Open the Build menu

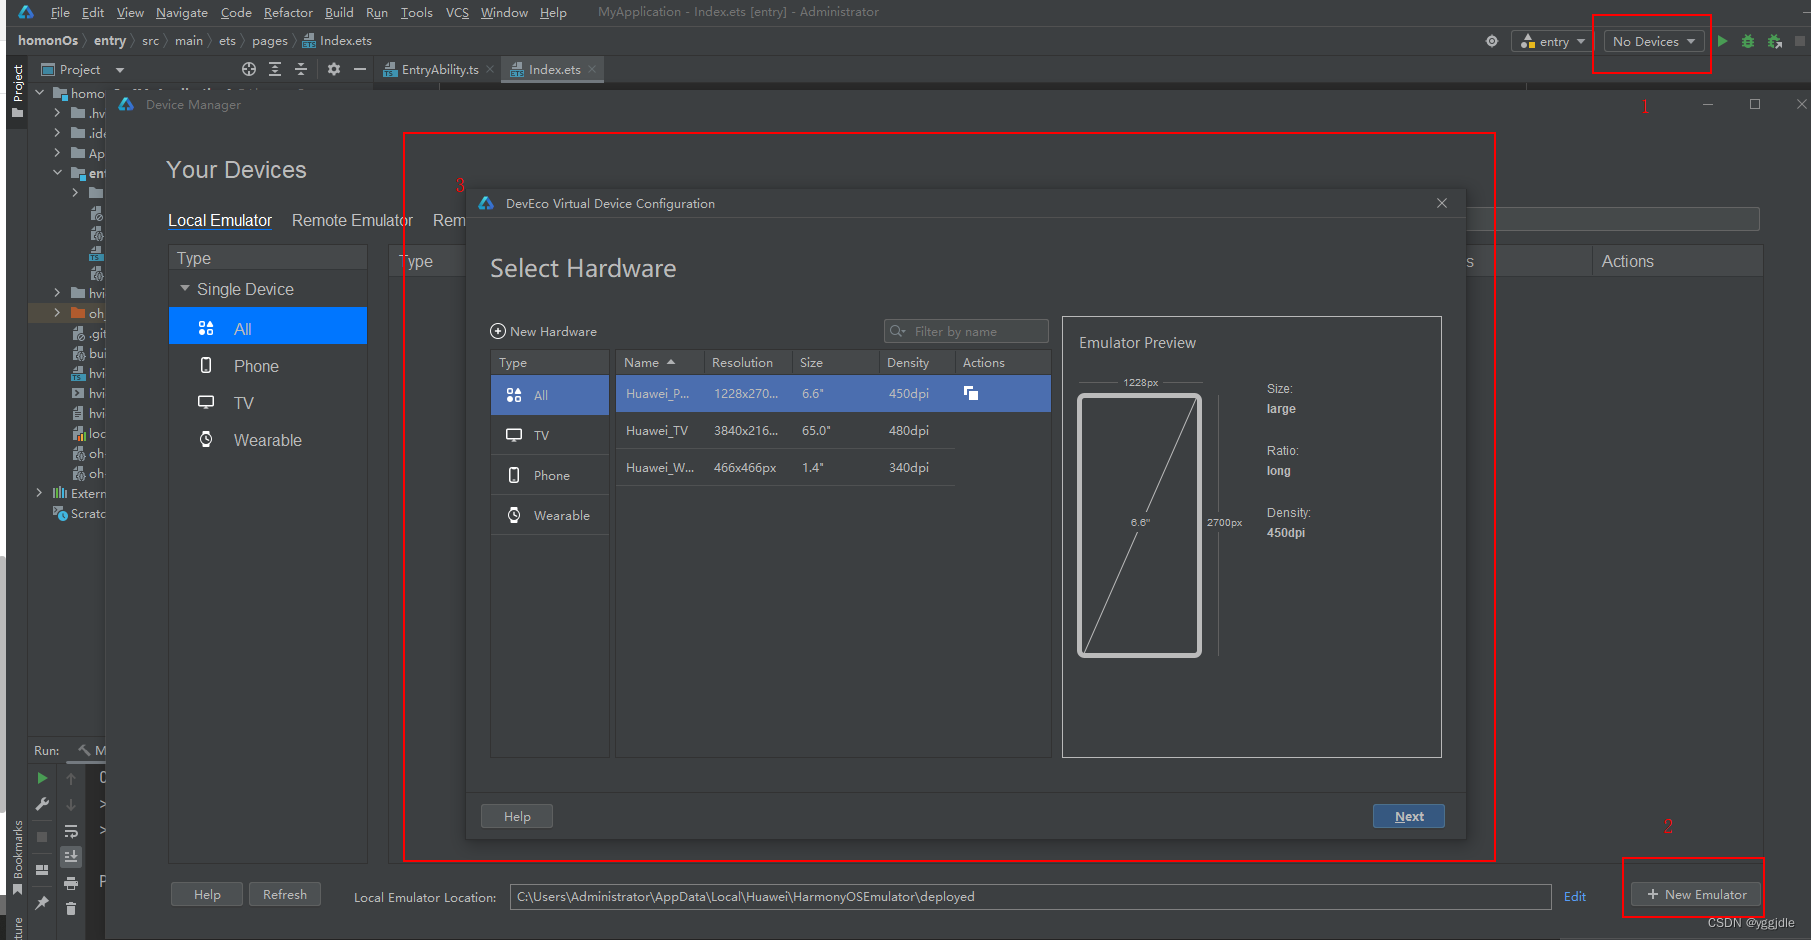pos(339,12)
